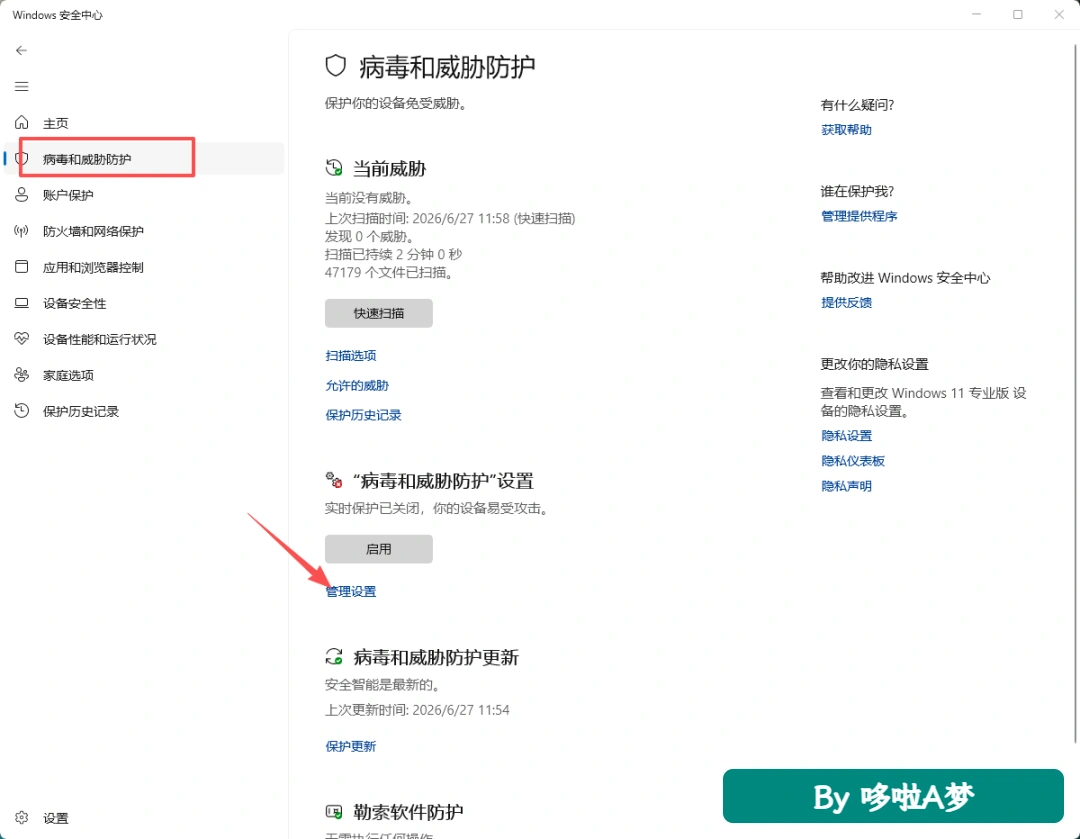The height and width of the screenshot is (839, 1080).
Task: Click the vertical scrollbar on the right edge
Action: (x=1077, y=393)
